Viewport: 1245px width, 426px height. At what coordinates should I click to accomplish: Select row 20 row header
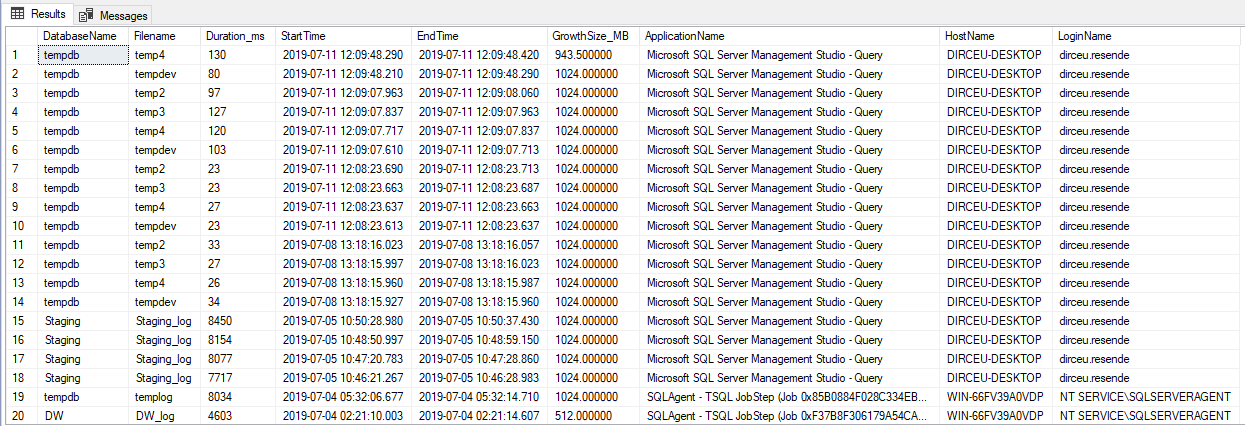click(19, 416)
